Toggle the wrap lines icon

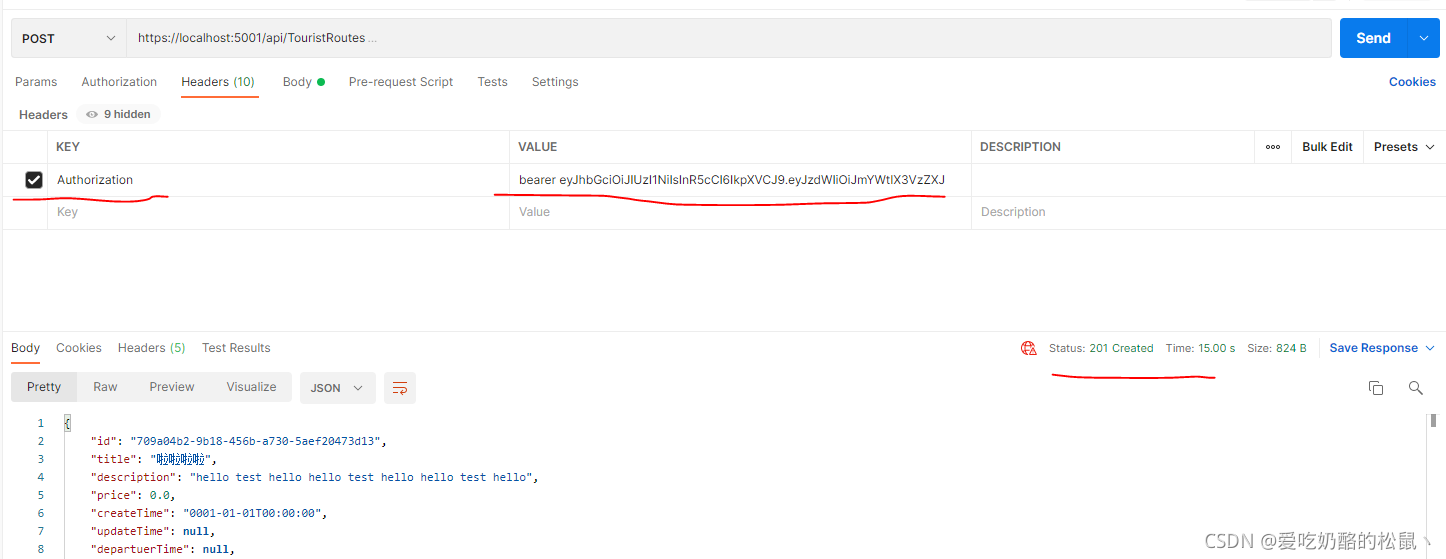click(400, 388)
